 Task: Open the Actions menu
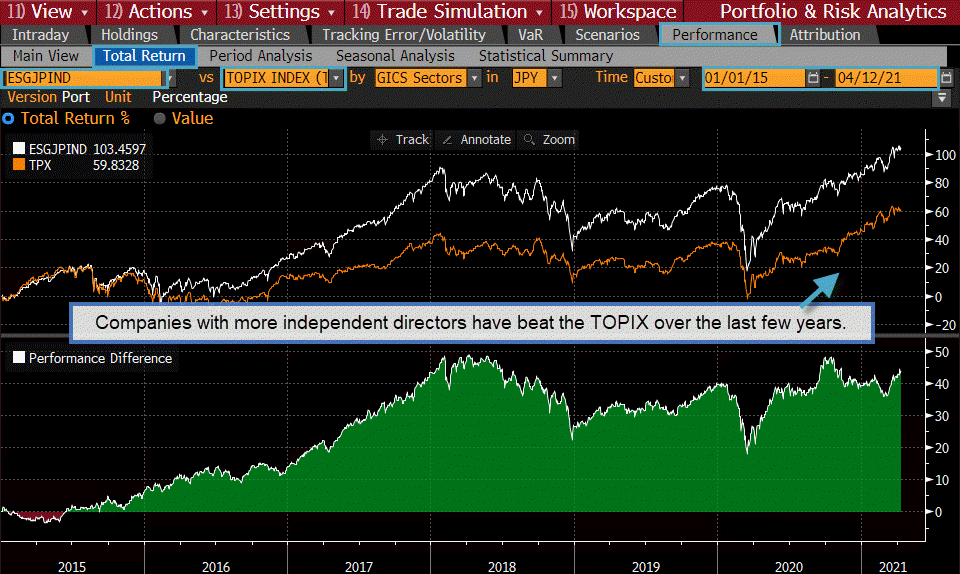157,11
